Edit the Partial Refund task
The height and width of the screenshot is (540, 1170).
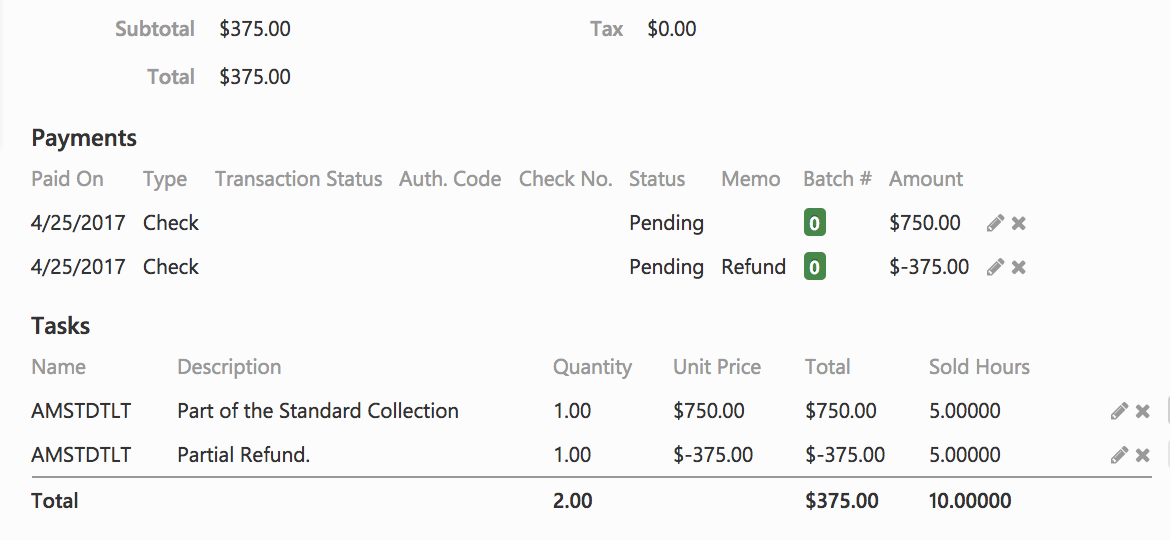[1119, 455]
